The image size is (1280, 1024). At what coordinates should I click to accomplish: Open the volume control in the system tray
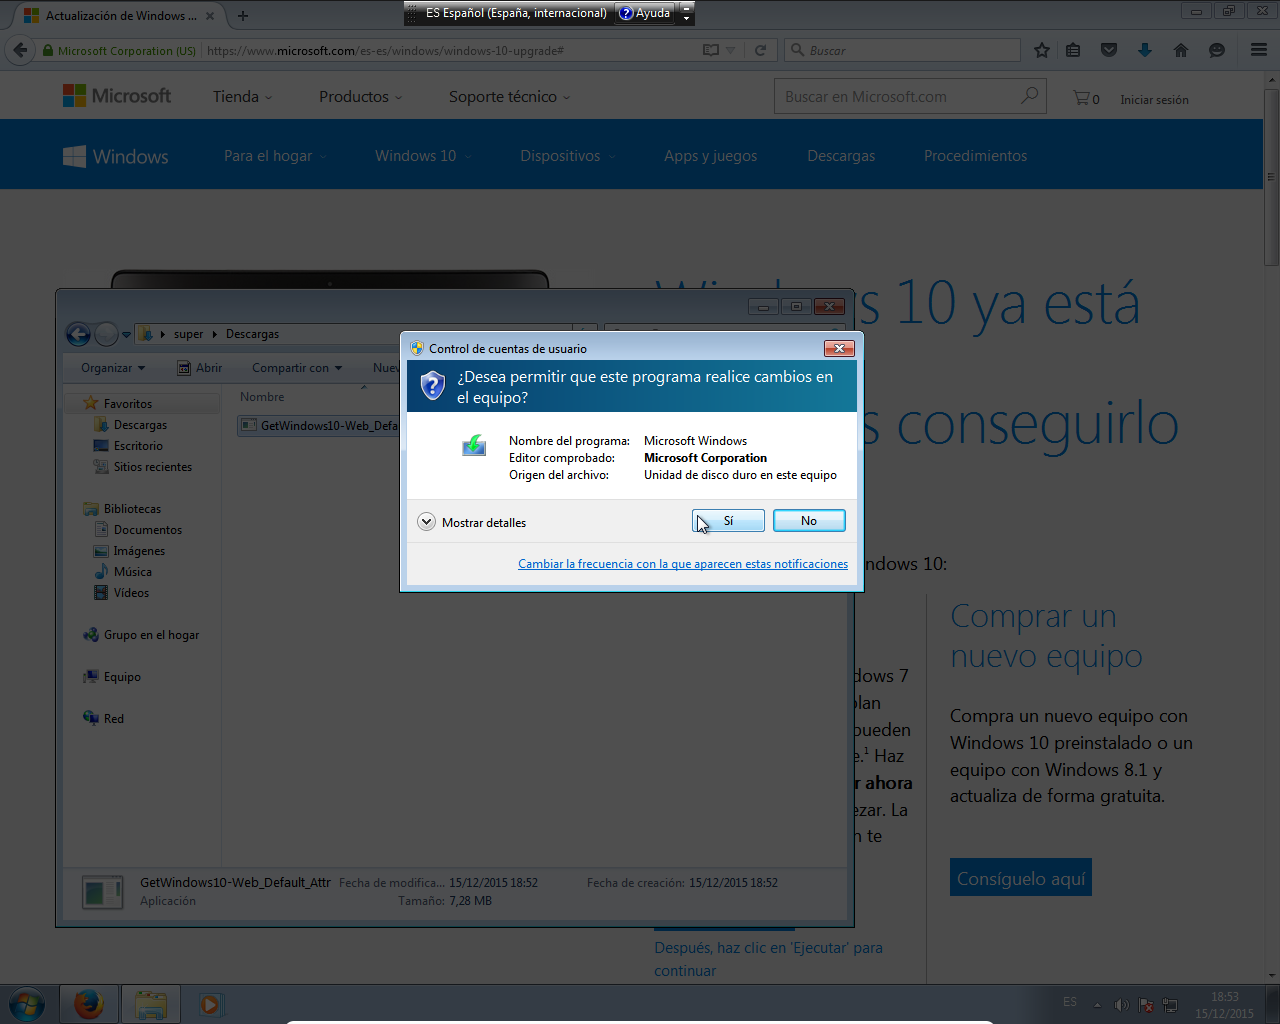[x=1121, y=1005]
